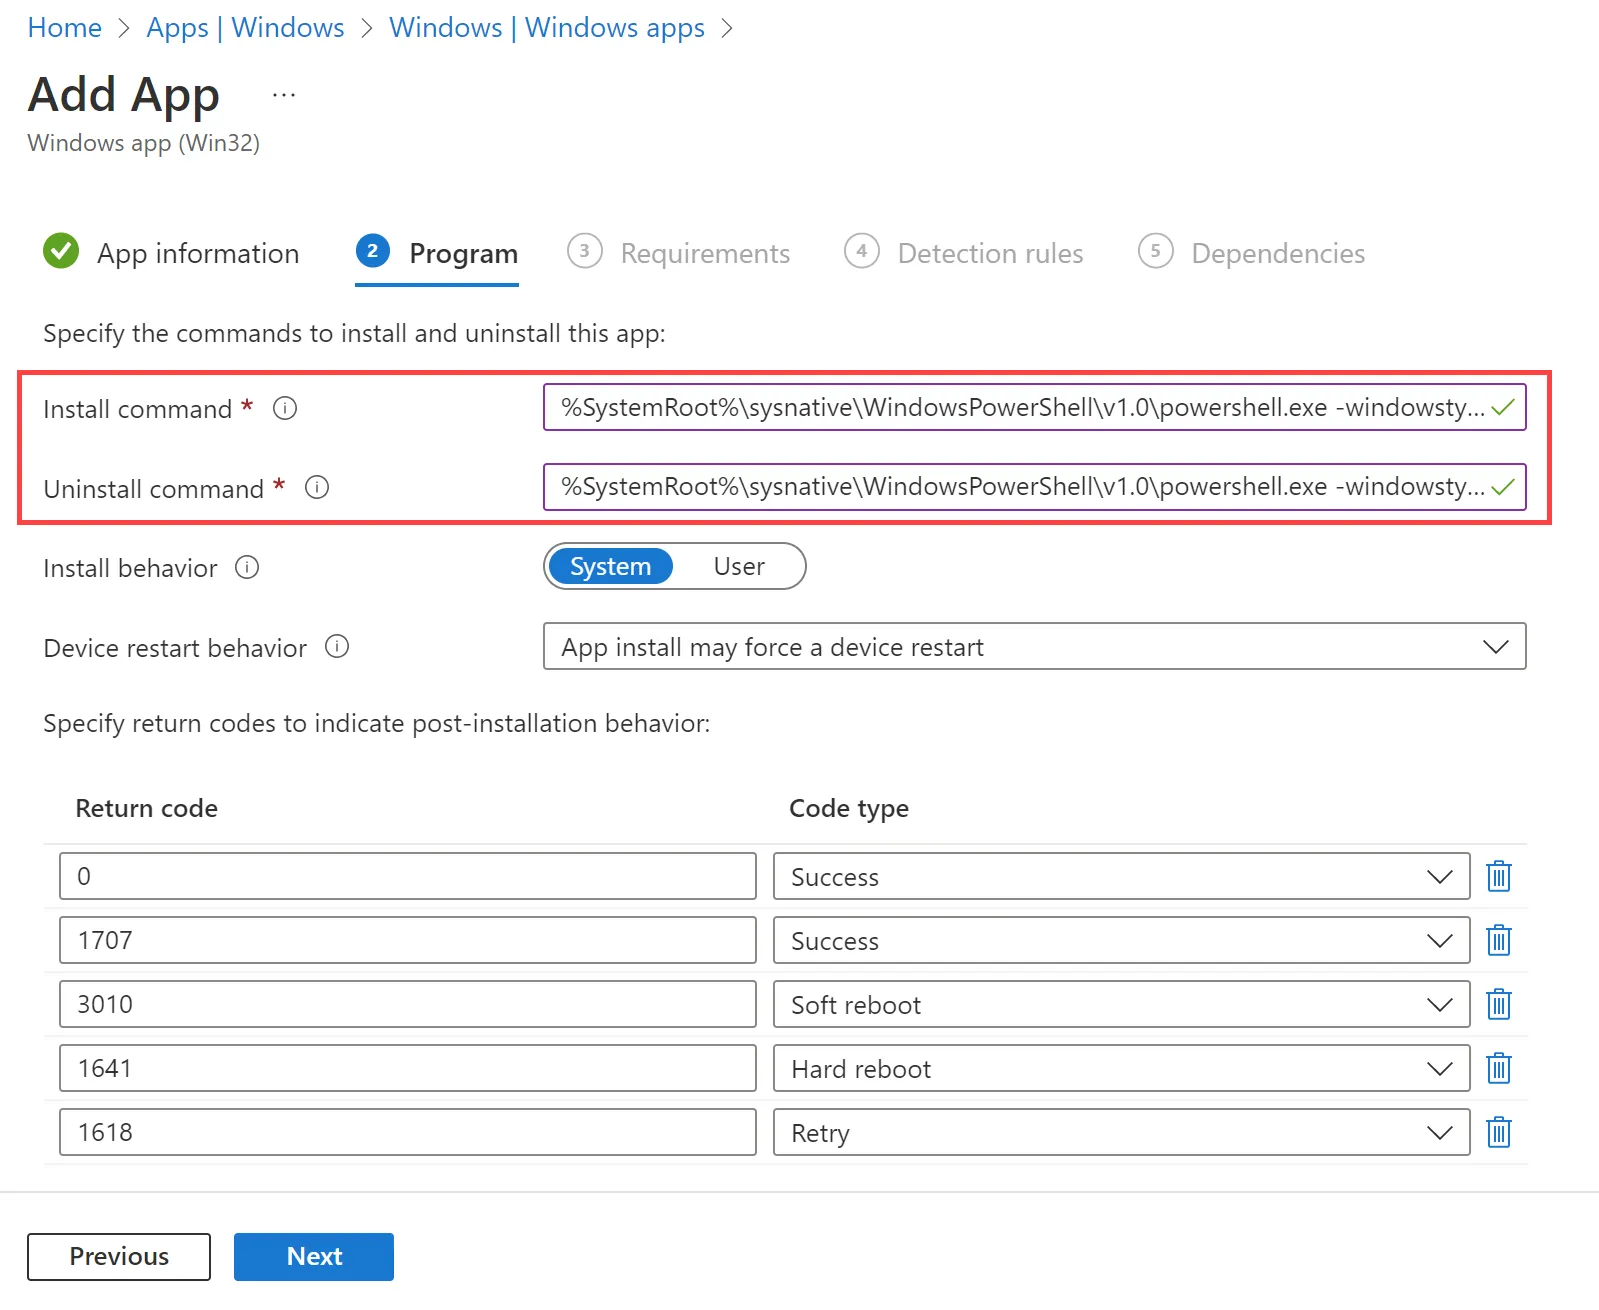The width and height of the screenshot is (1599, 1310).
Task: Focus the Uninstall command input field
Action: tap(1034, 486)
